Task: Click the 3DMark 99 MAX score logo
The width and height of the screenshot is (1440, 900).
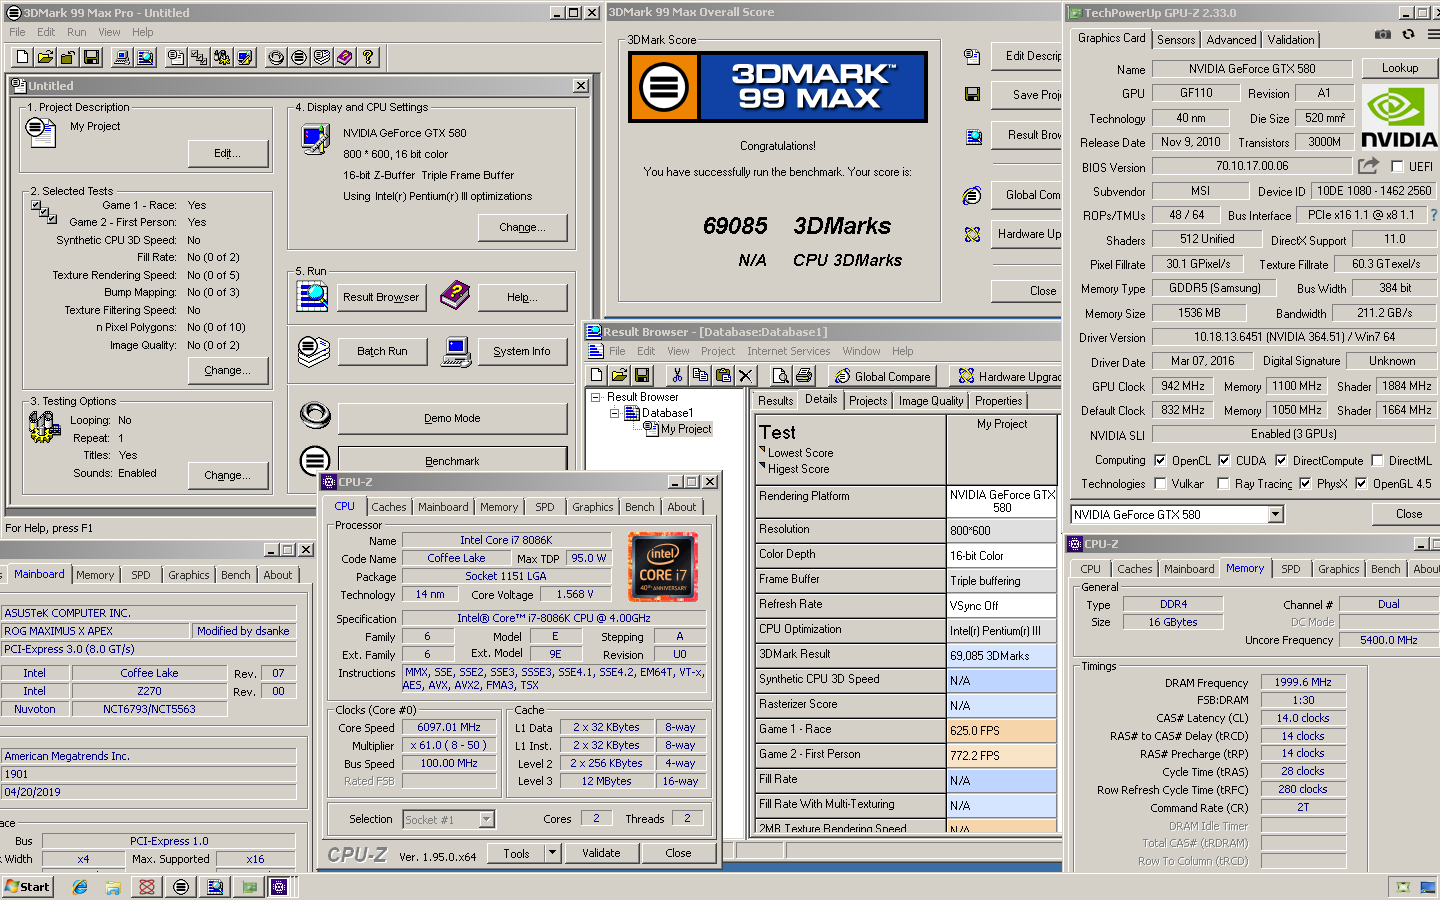Action: coord(778,87)
